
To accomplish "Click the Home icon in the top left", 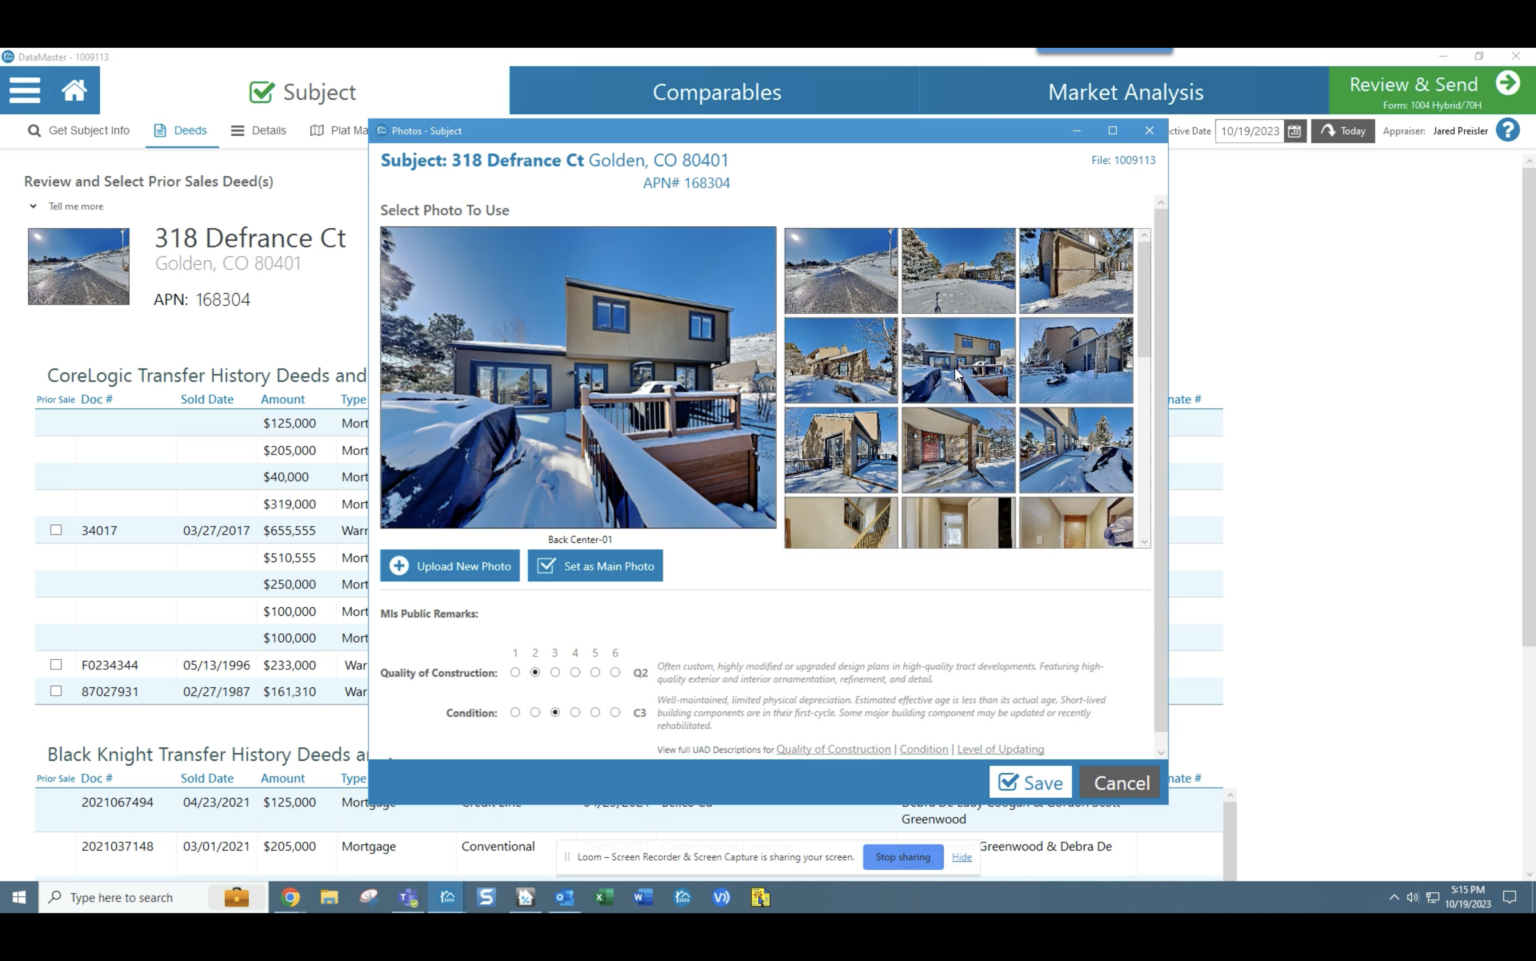I will [x=74, y=90].
